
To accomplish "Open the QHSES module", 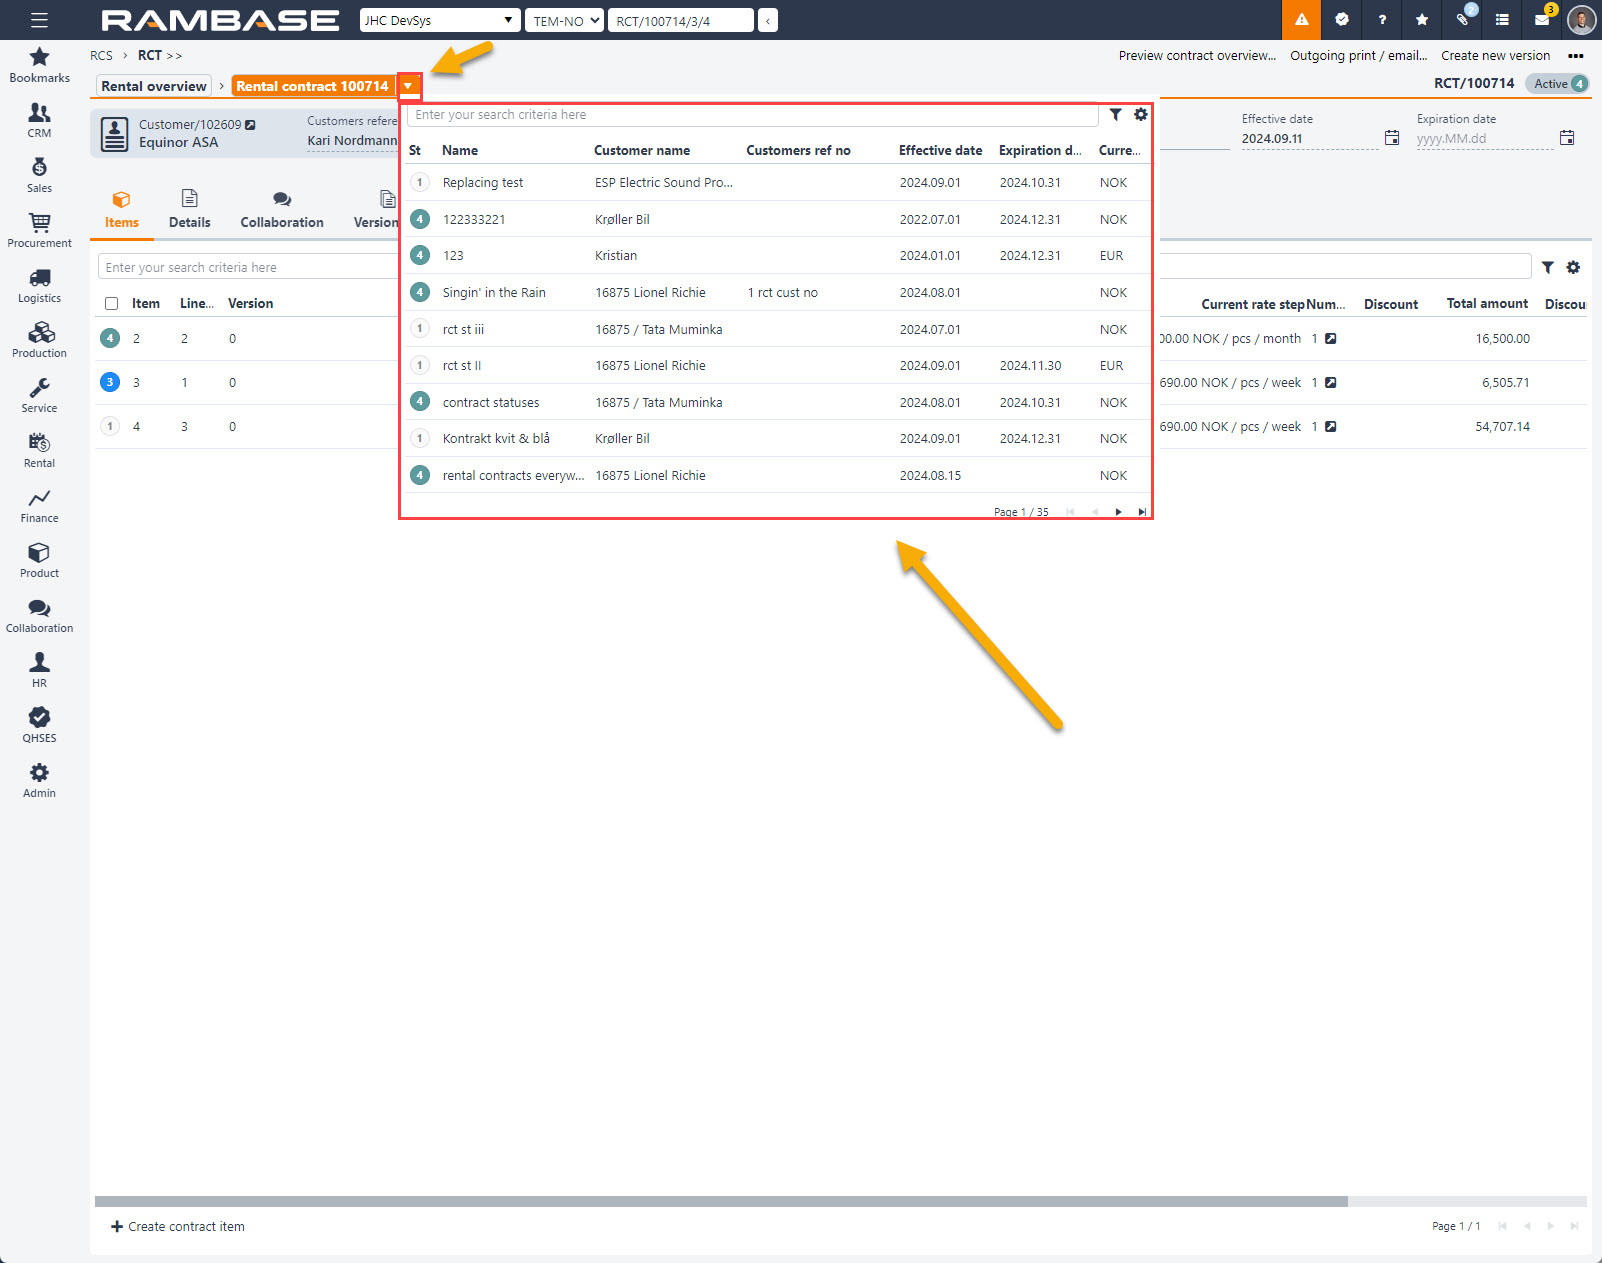I will tap(39, 725).
